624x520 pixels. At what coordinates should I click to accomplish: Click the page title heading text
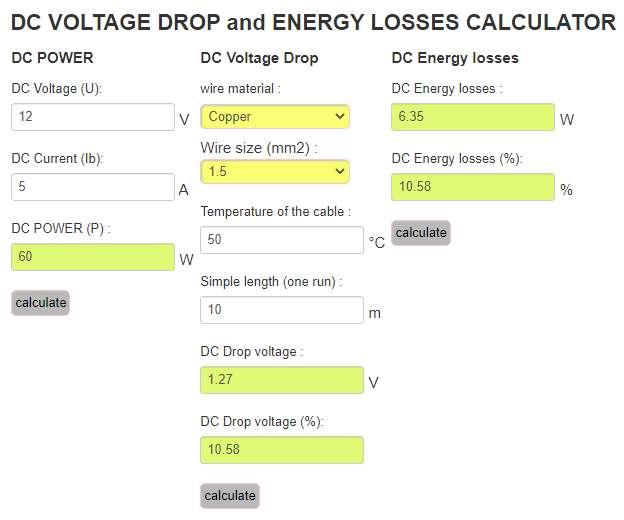click(313, 21)
